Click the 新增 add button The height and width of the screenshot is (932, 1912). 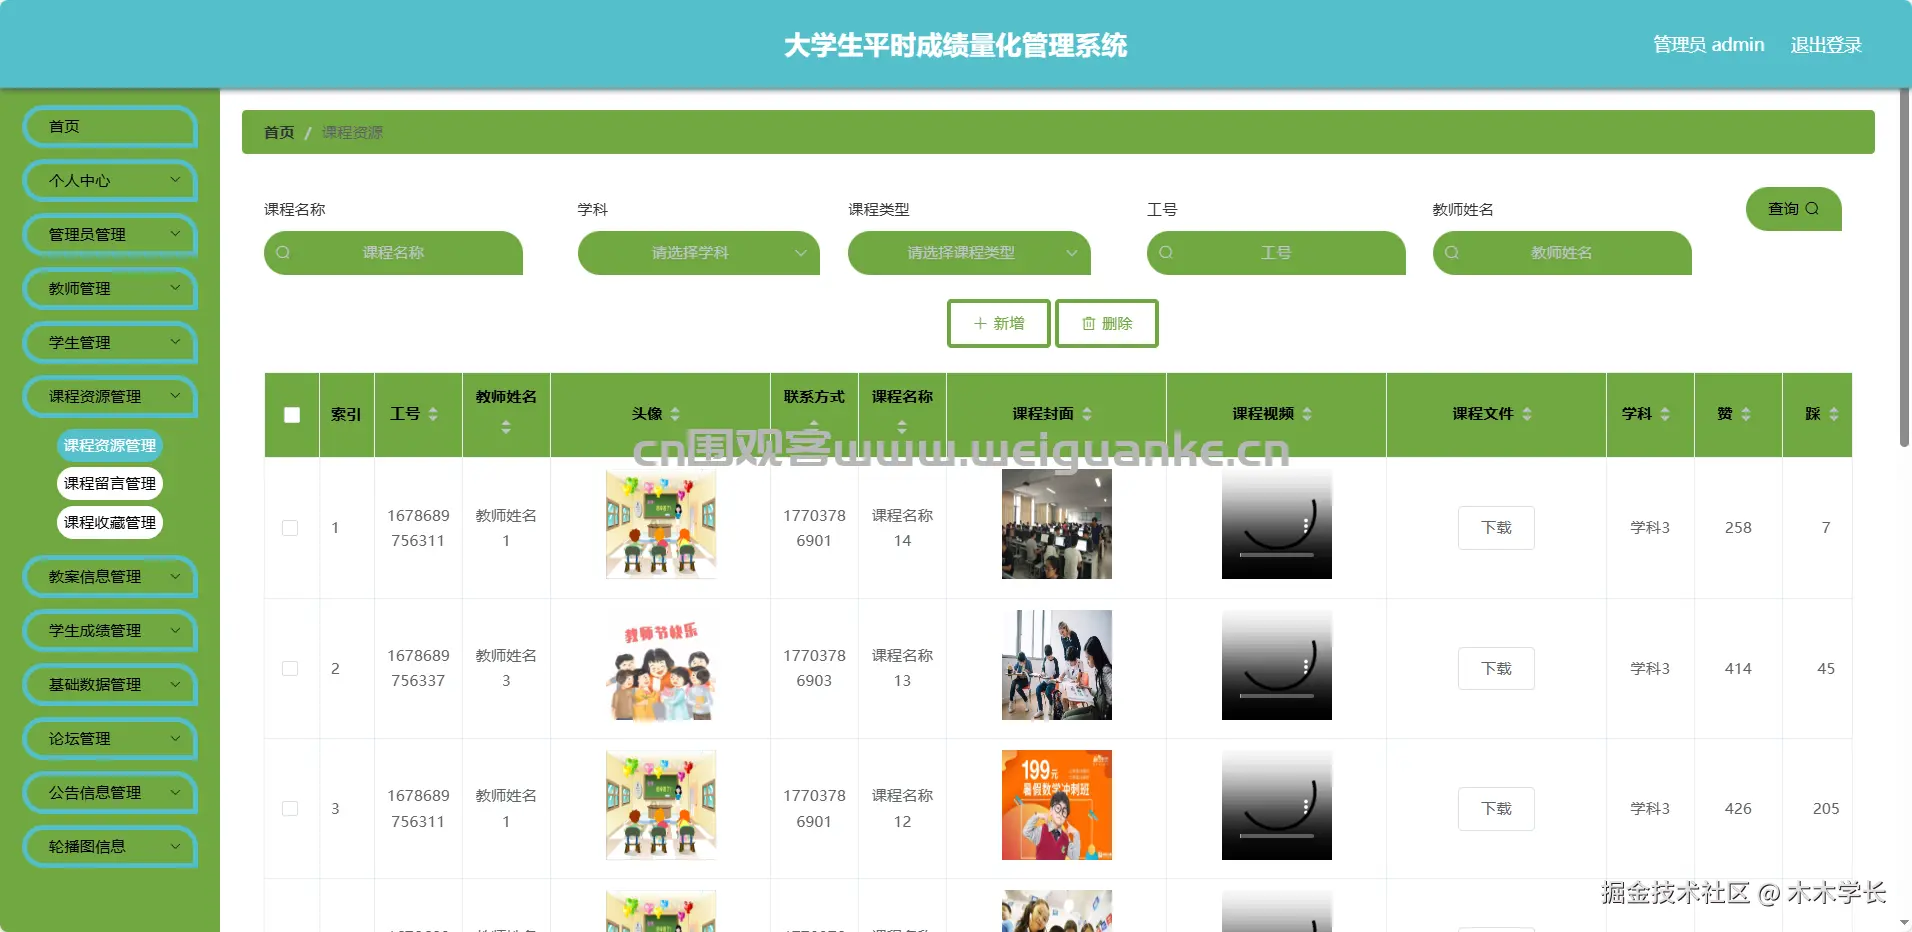(999, 324)
